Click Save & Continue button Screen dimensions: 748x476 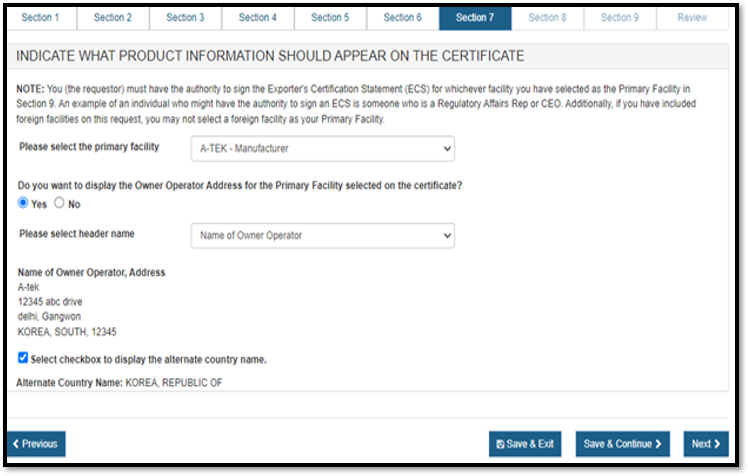click(x=622, y=444)
